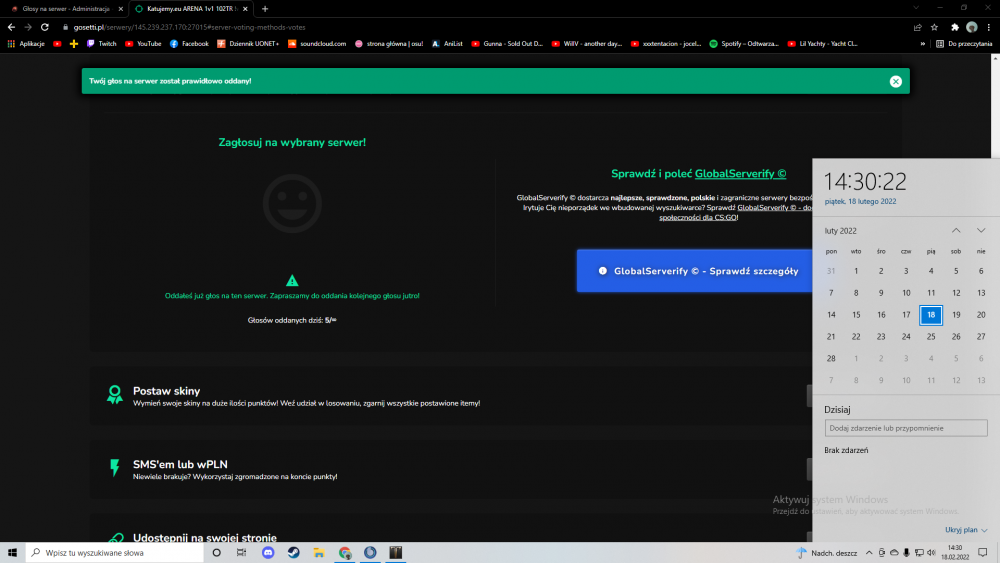1000x563 pixels.
Task: Click the date piątek, 18 lutego 2022
Action: (x=860, y=201)
